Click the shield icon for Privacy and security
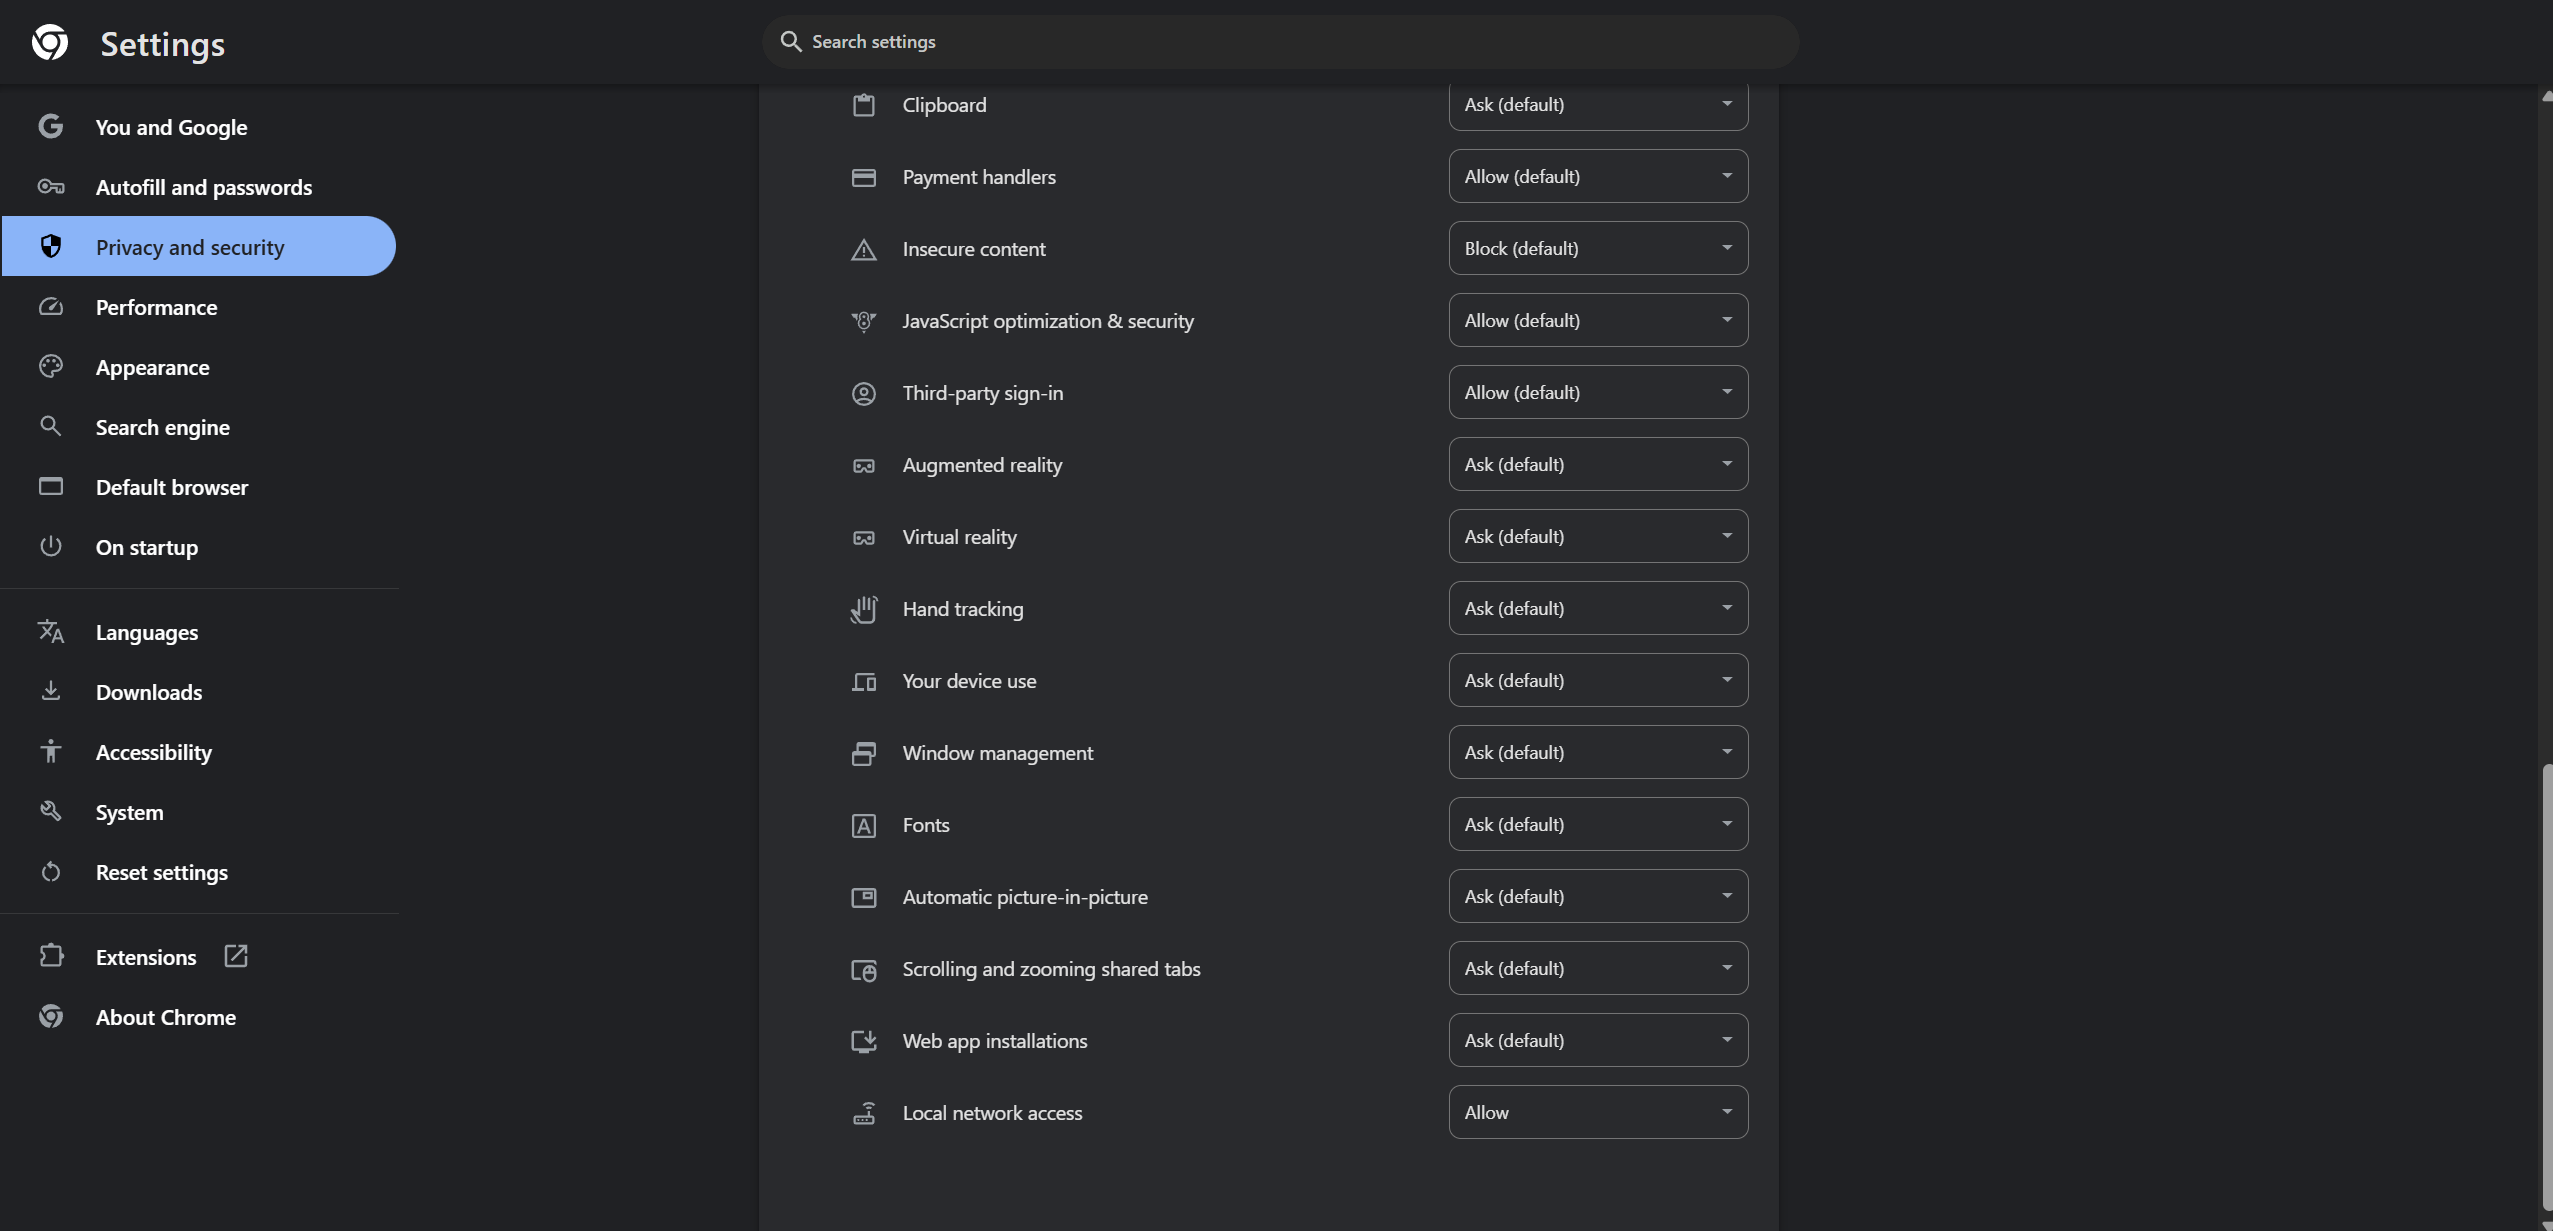The height and width of the screenshot is (1231, 2553). point(51,246)
